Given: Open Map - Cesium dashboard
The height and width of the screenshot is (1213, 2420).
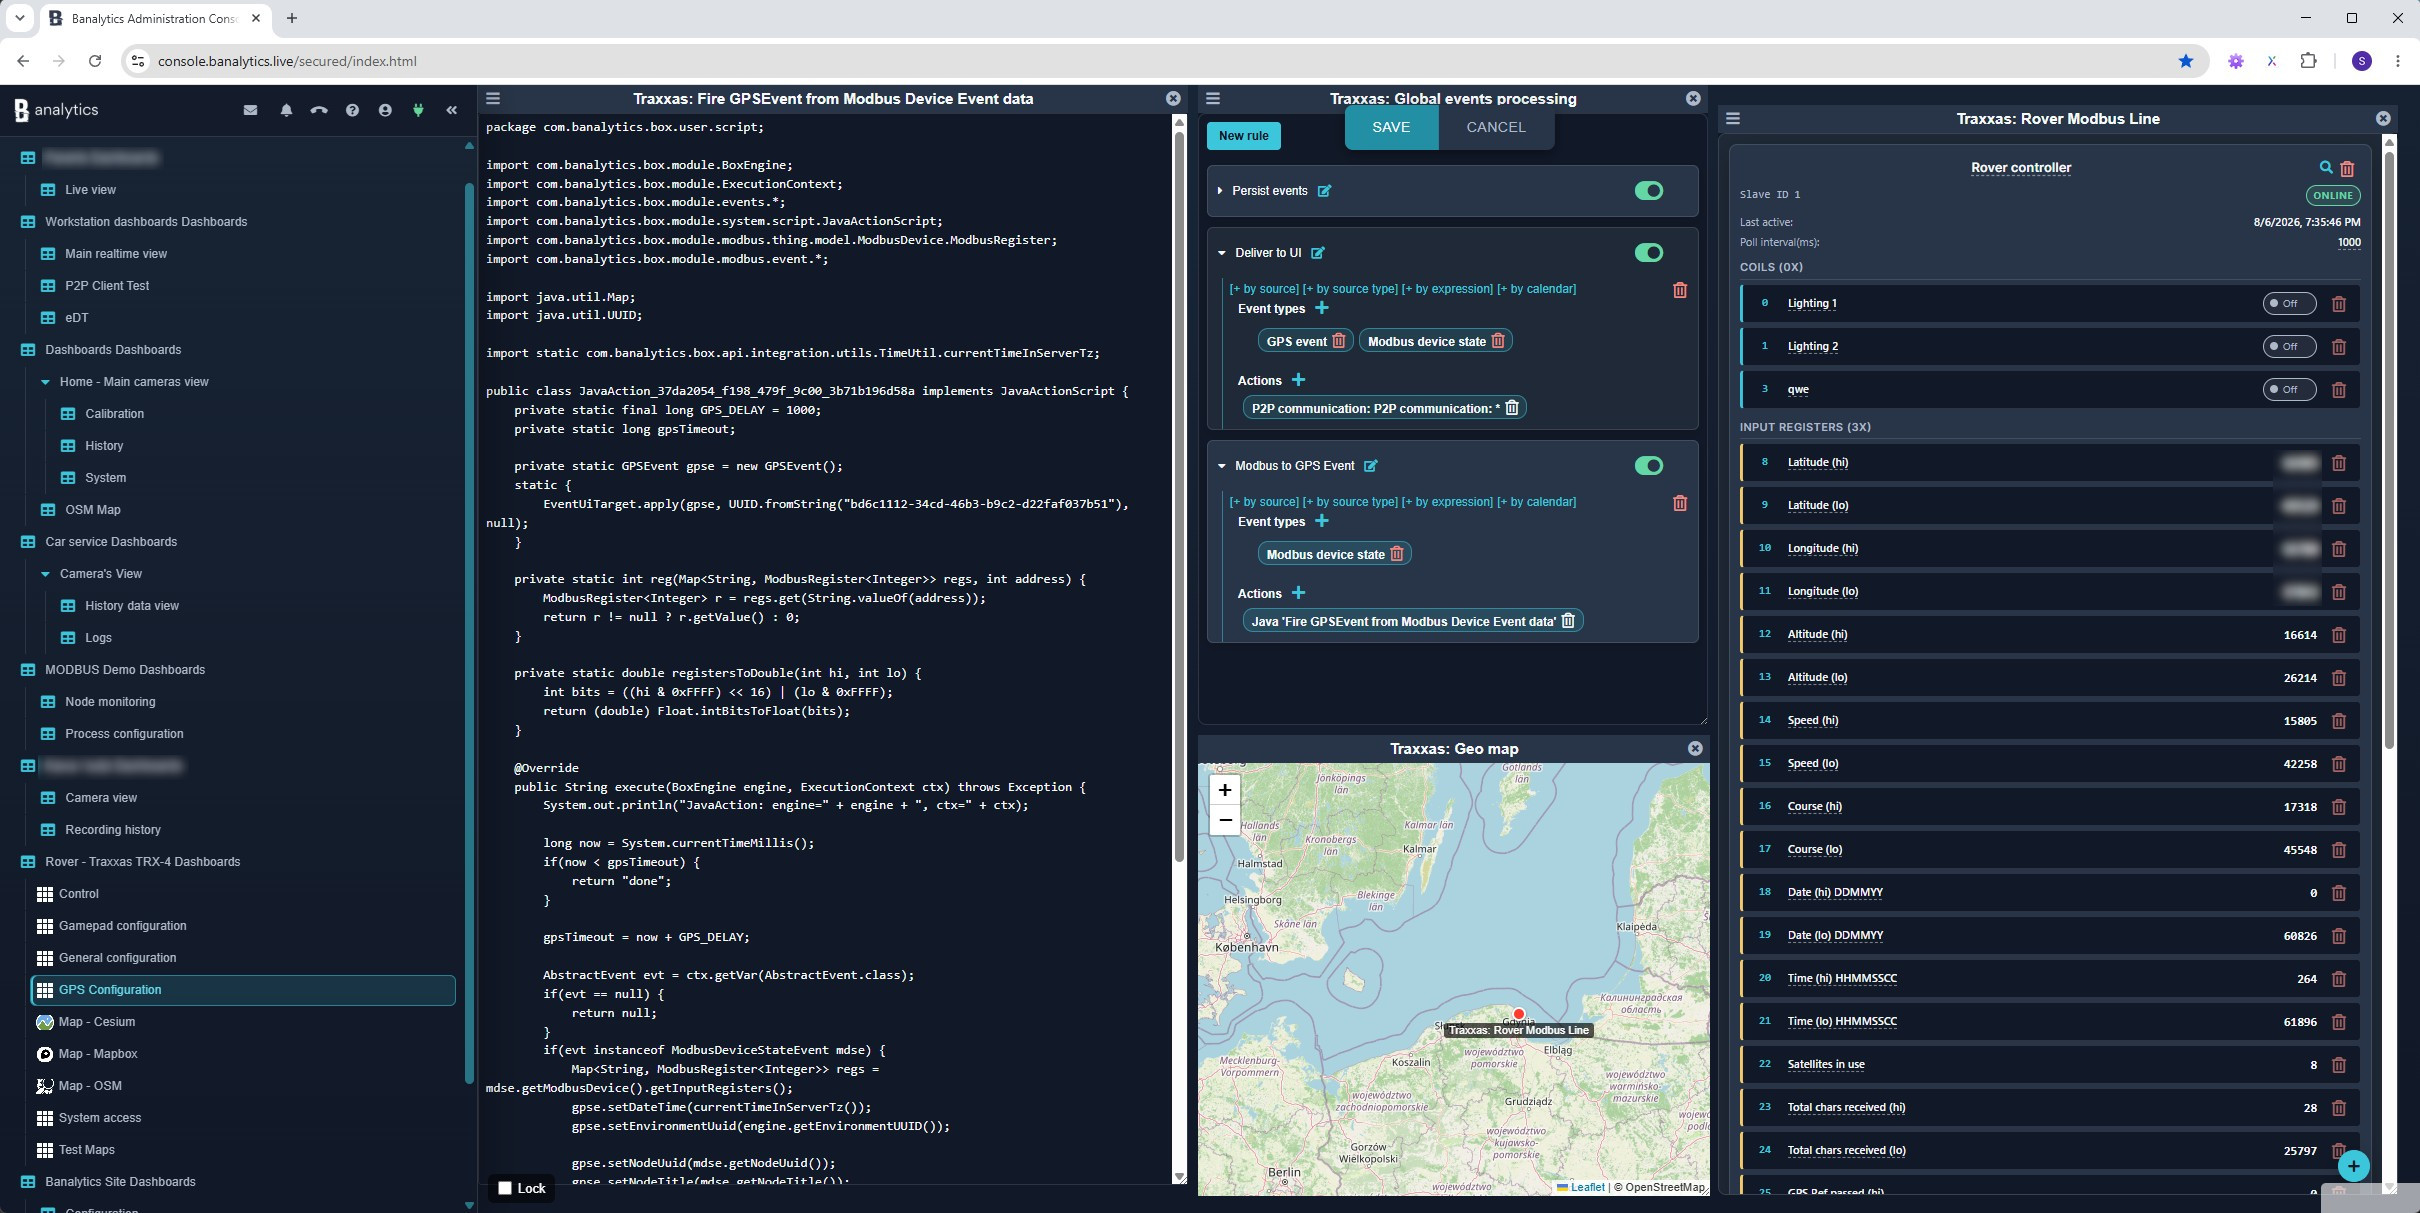Looking at the screenshot, I should (96, 1022).
